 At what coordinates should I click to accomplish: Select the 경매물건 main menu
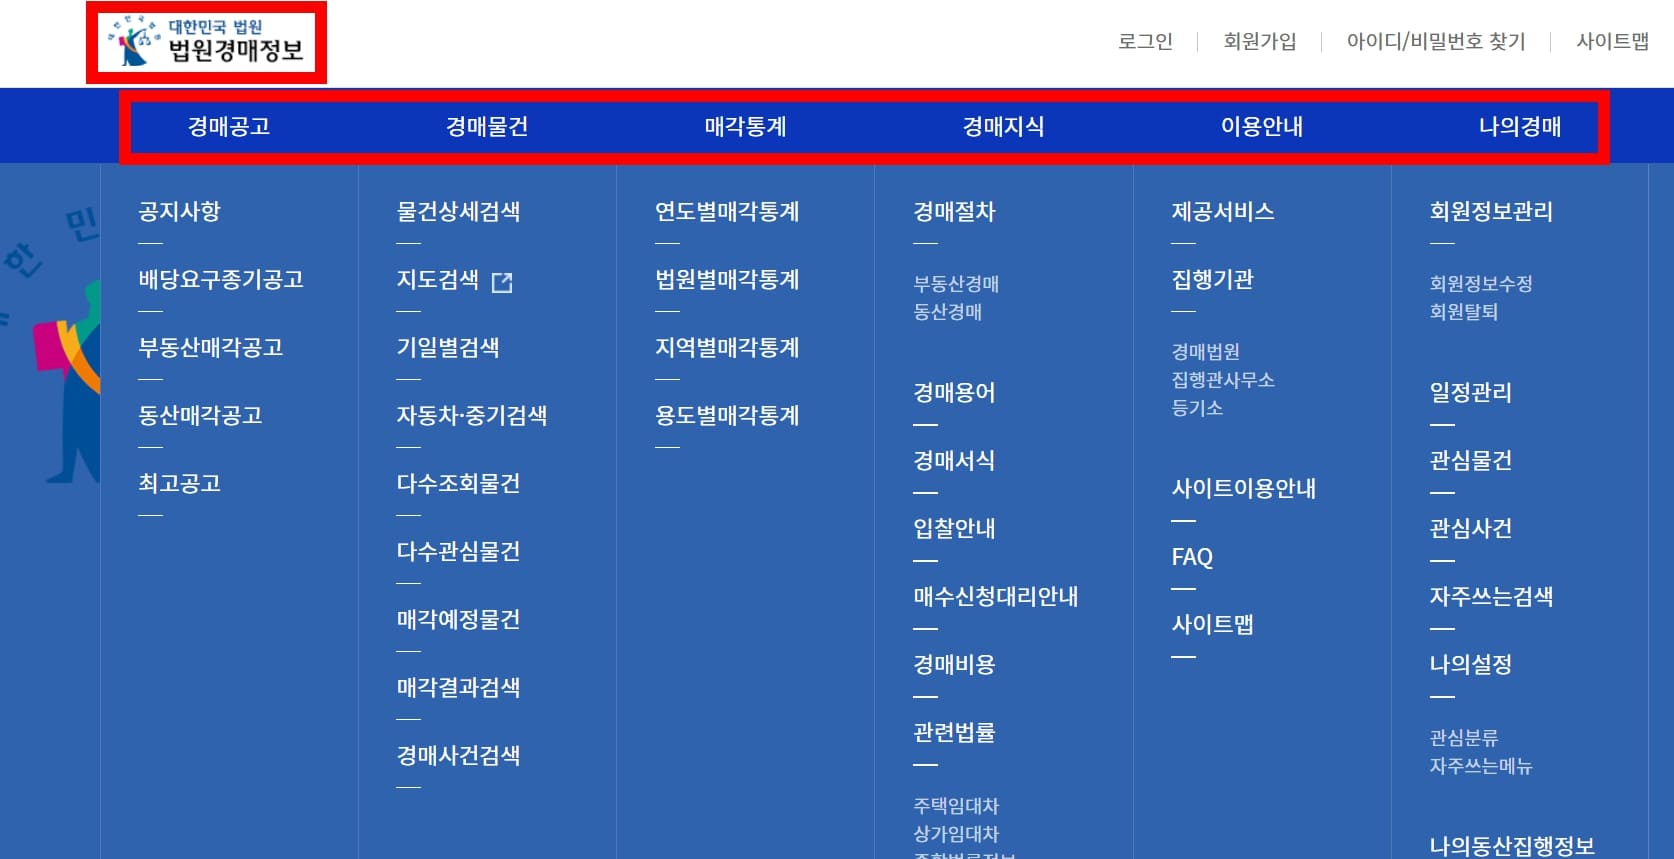(x=487, y=126)
